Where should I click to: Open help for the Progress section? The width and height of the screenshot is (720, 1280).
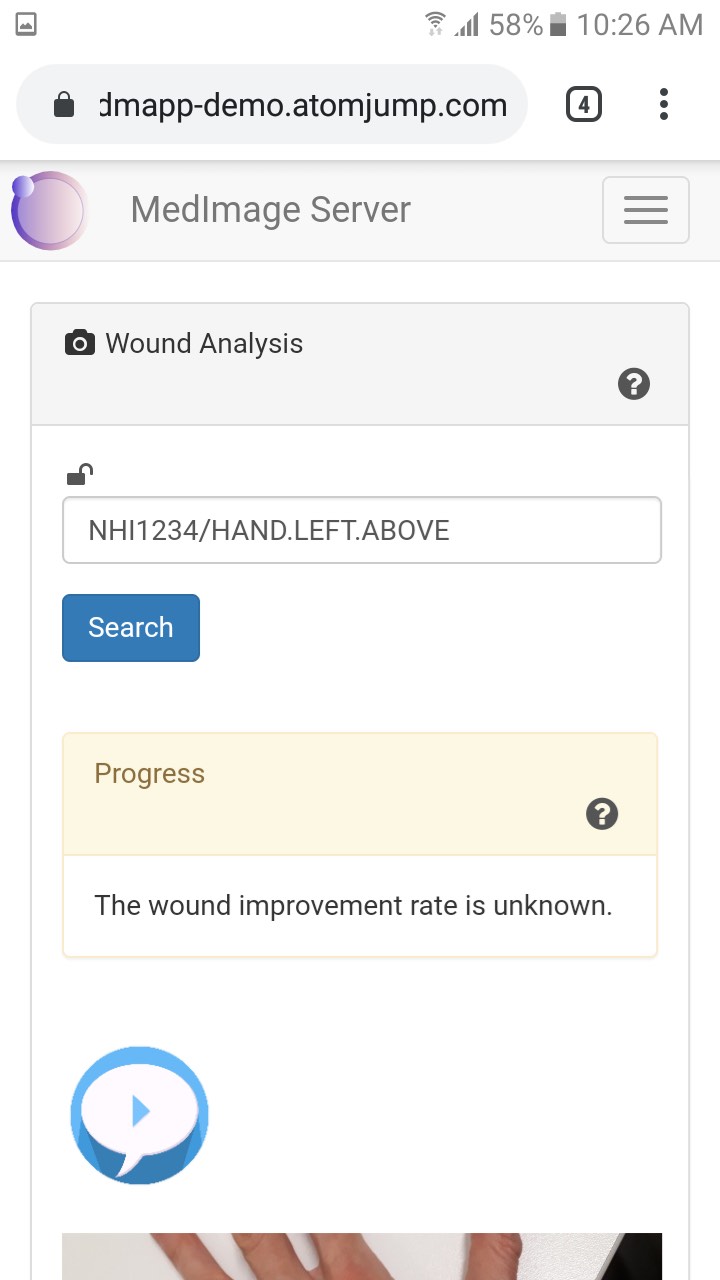click(602, 814)
